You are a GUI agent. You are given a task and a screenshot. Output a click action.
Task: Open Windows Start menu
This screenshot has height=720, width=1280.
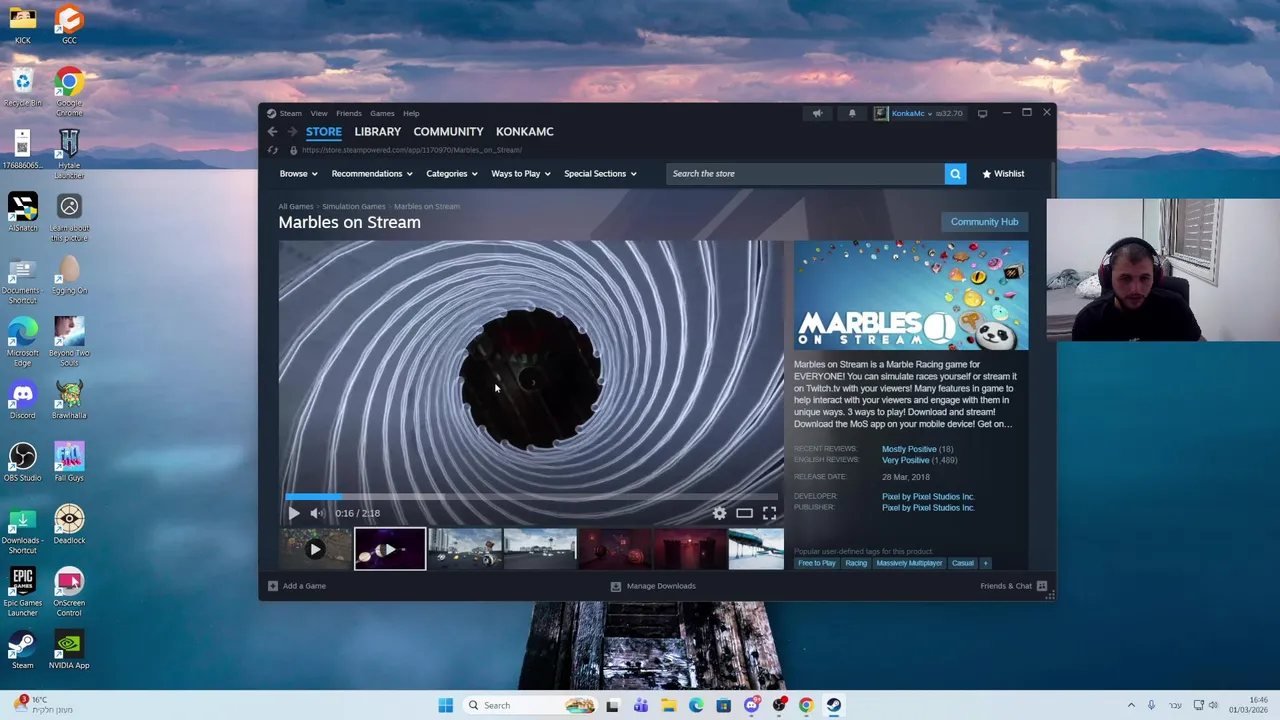point(445,705)
